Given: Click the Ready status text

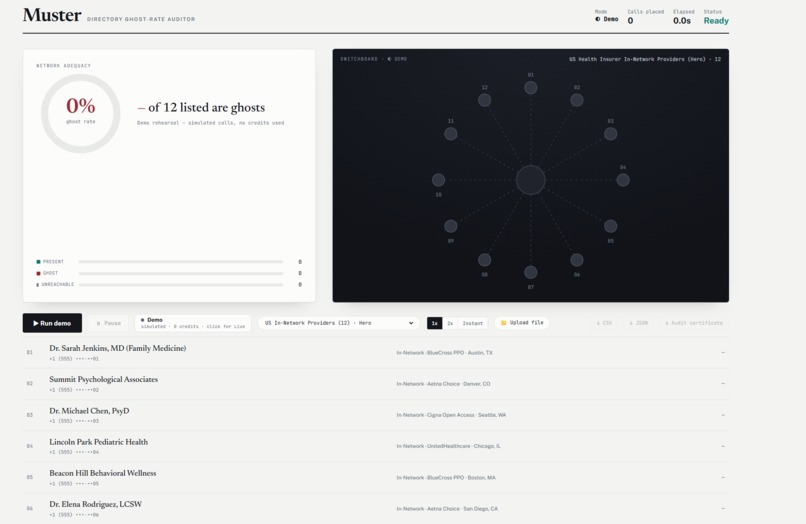Looking at the screenshot, I should click(x=716, y=21).
